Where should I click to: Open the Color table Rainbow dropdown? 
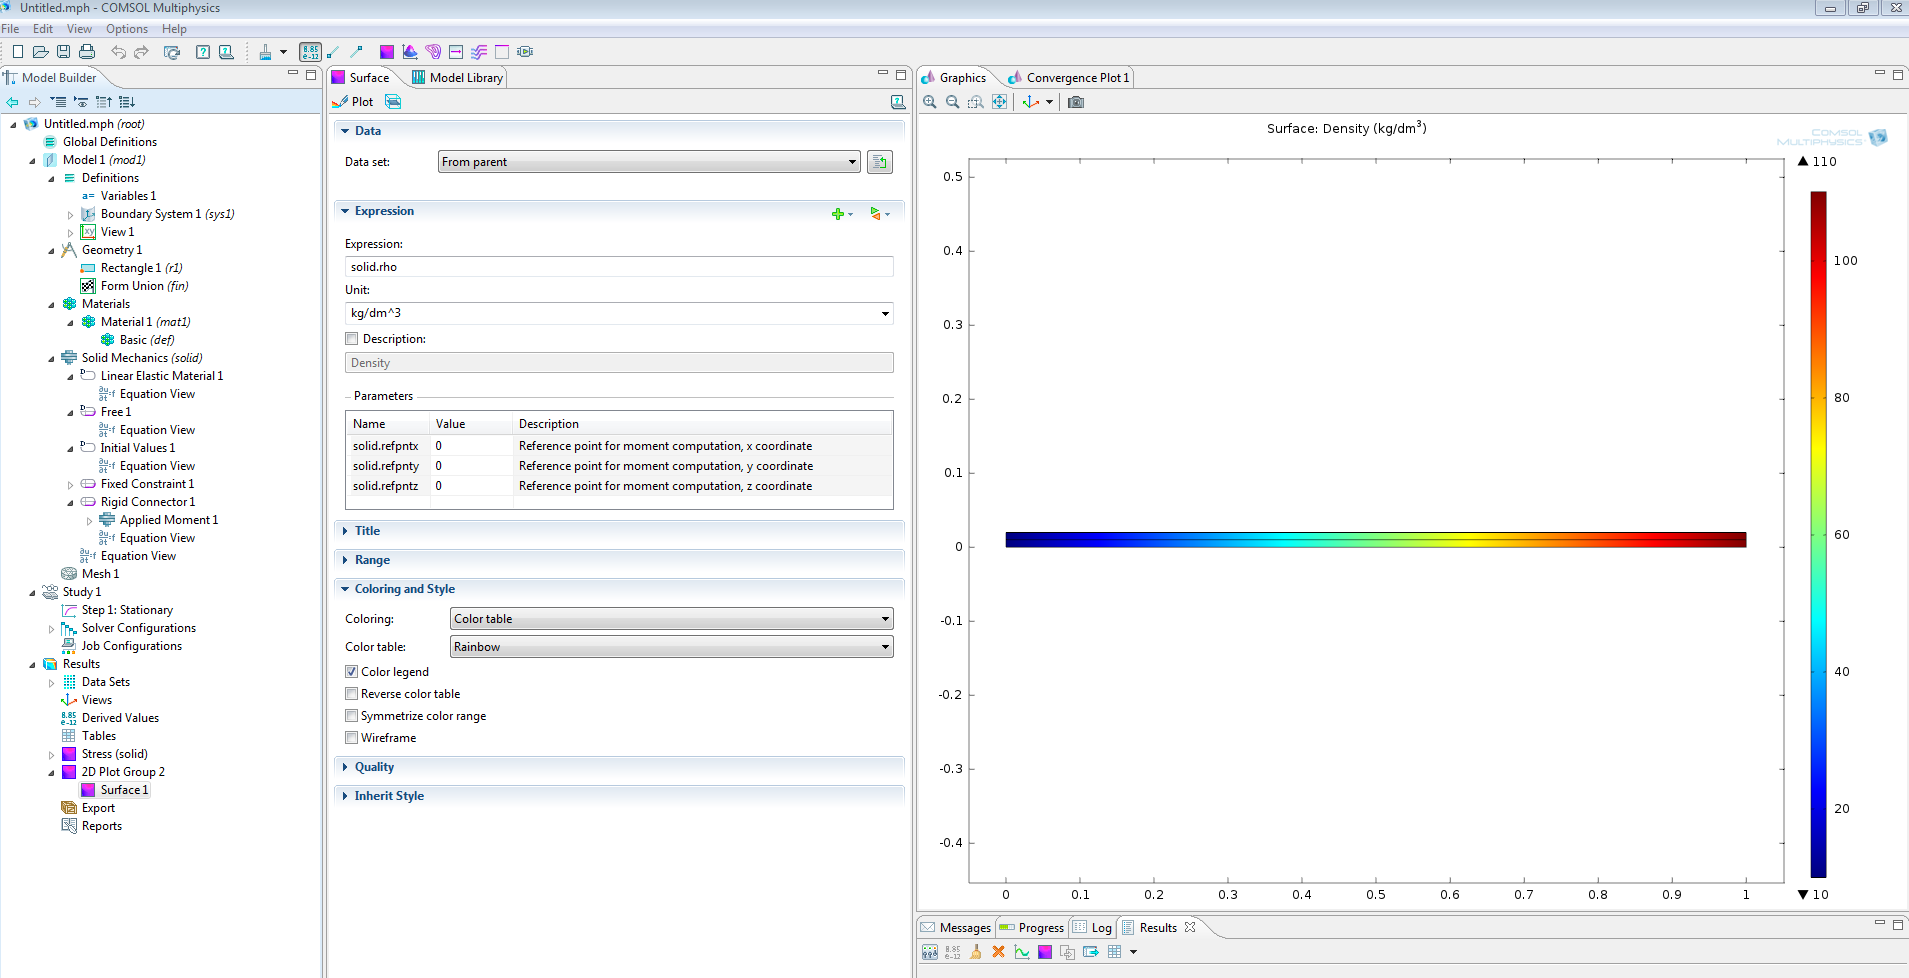pyautogui.click(x=671, y=647)
